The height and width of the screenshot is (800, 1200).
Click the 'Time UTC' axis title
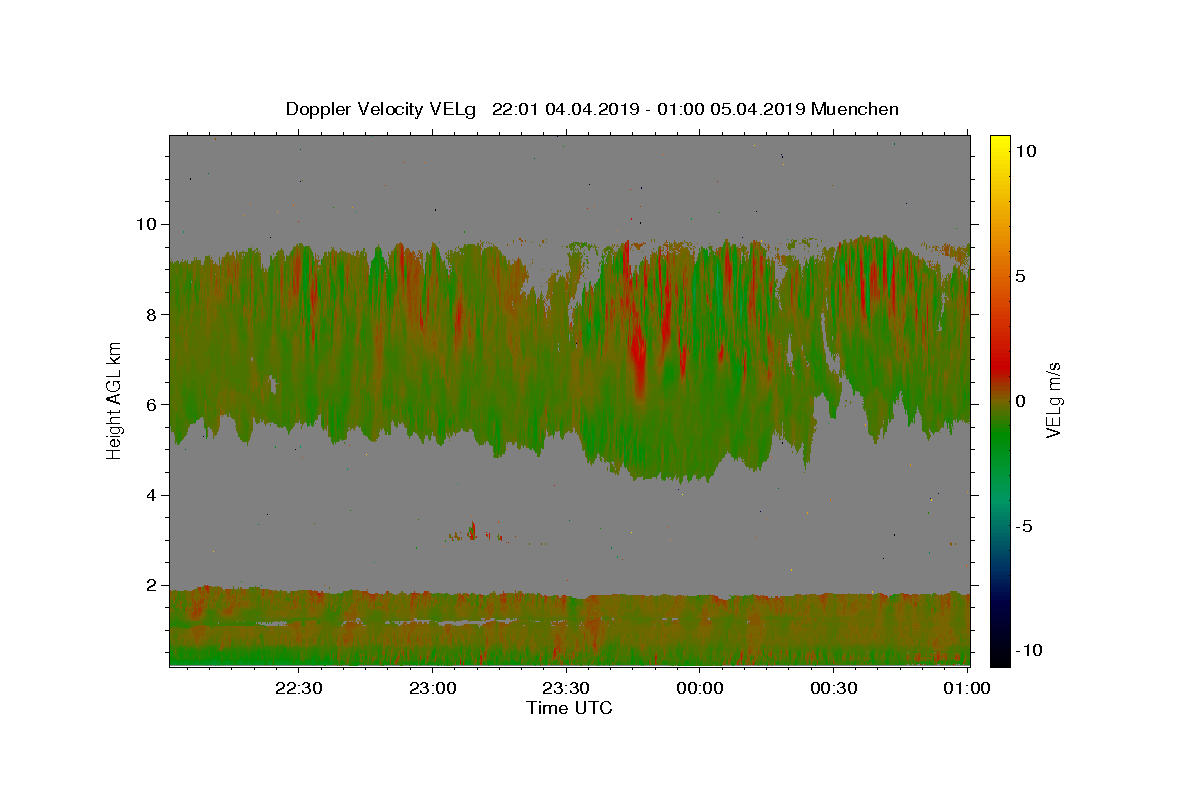(x=569, y=708)
